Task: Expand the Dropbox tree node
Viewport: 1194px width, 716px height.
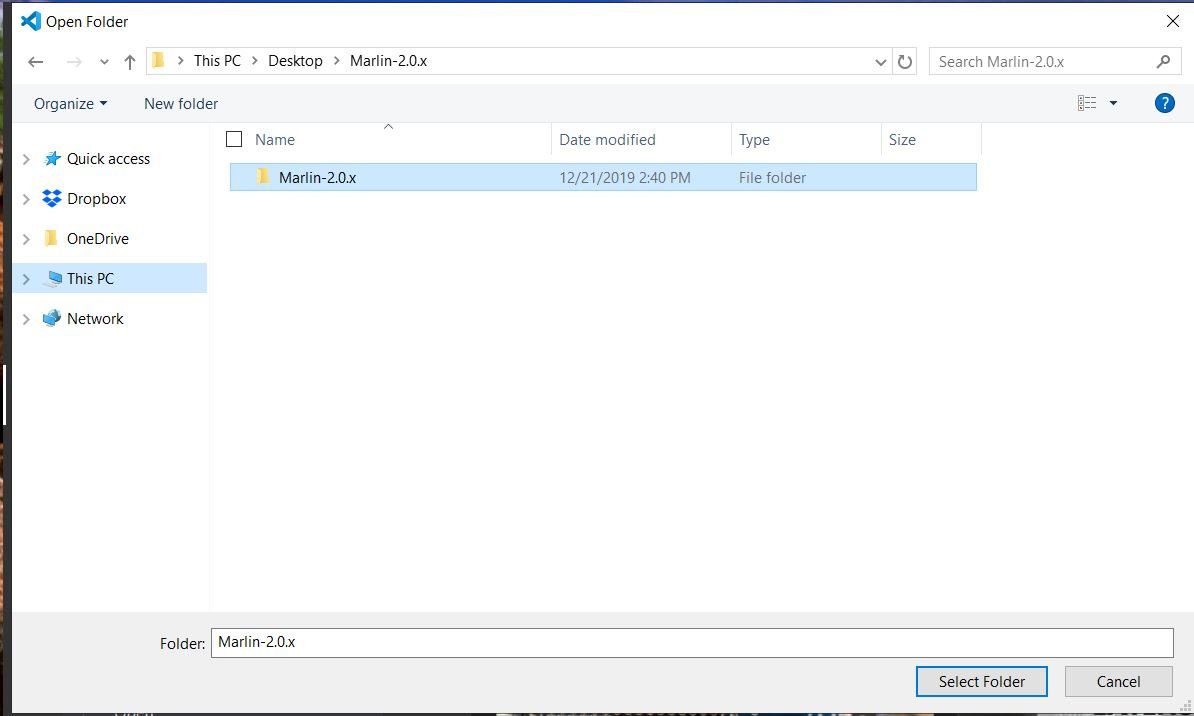Action: click(x=26, y=199)
